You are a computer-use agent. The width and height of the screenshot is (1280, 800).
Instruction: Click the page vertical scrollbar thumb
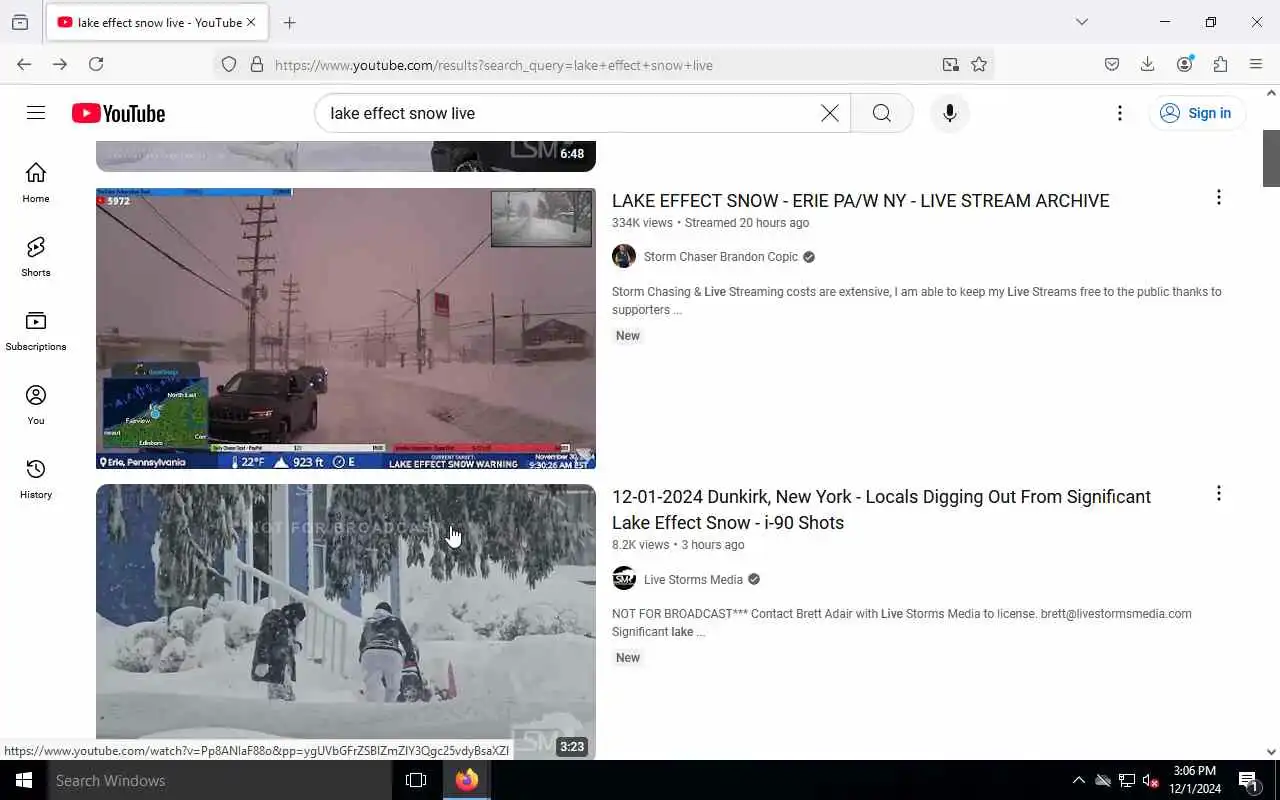1271,158
